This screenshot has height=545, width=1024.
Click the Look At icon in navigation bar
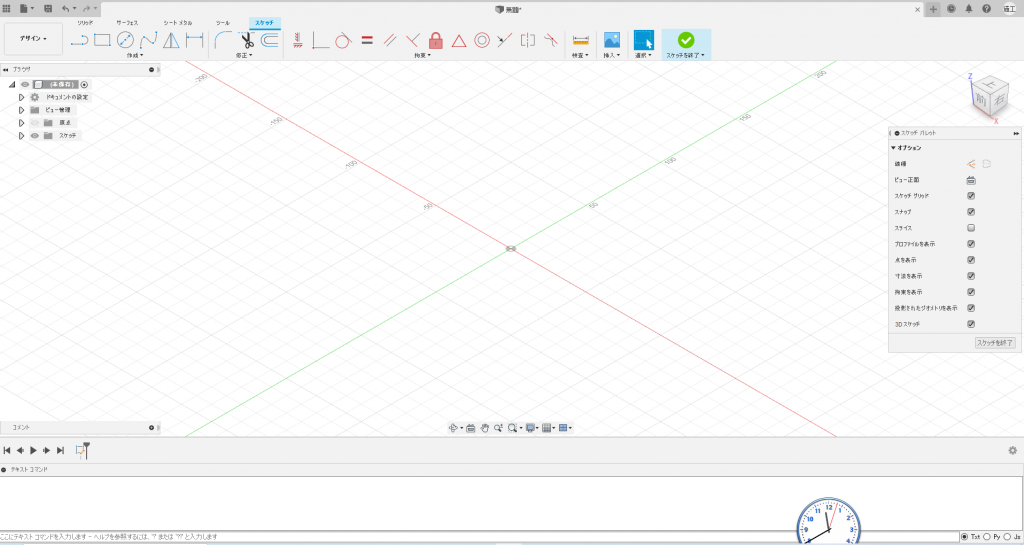pyautogui.click(x=470, y=428)
